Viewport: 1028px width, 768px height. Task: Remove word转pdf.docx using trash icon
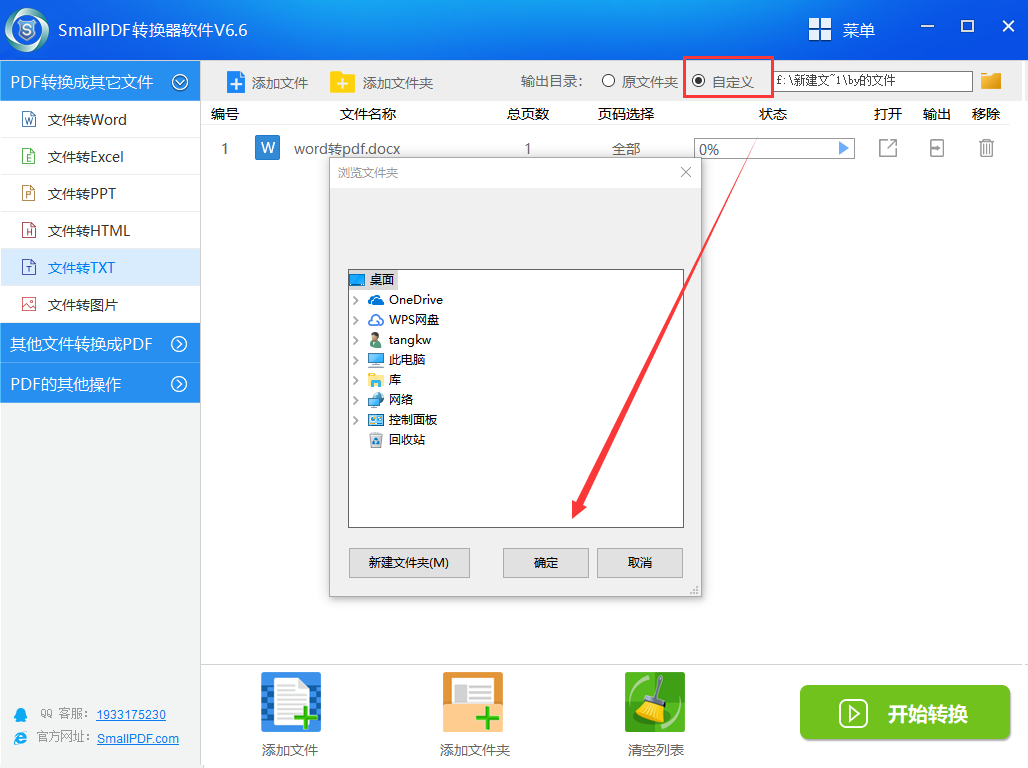pyautogui.click(x=986, y=148)
